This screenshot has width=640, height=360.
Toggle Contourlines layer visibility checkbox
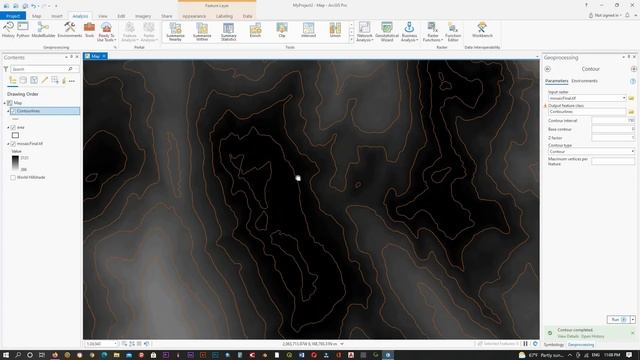coord(13,111)
